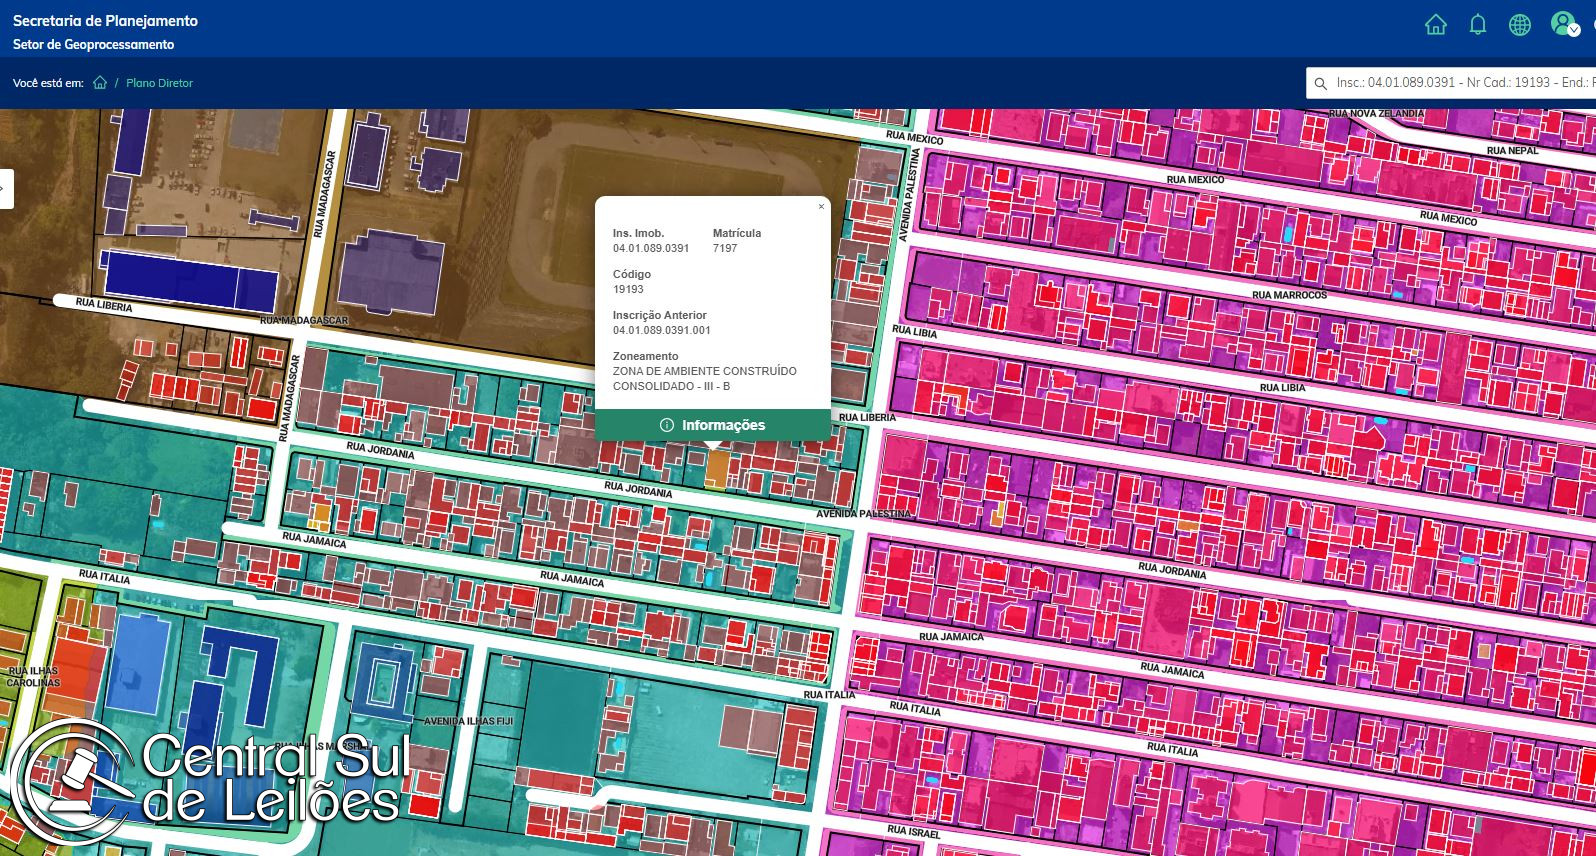Click the RUA NOVA ZELANDIA street label
1596x856 pixels.
point(1376,113)
